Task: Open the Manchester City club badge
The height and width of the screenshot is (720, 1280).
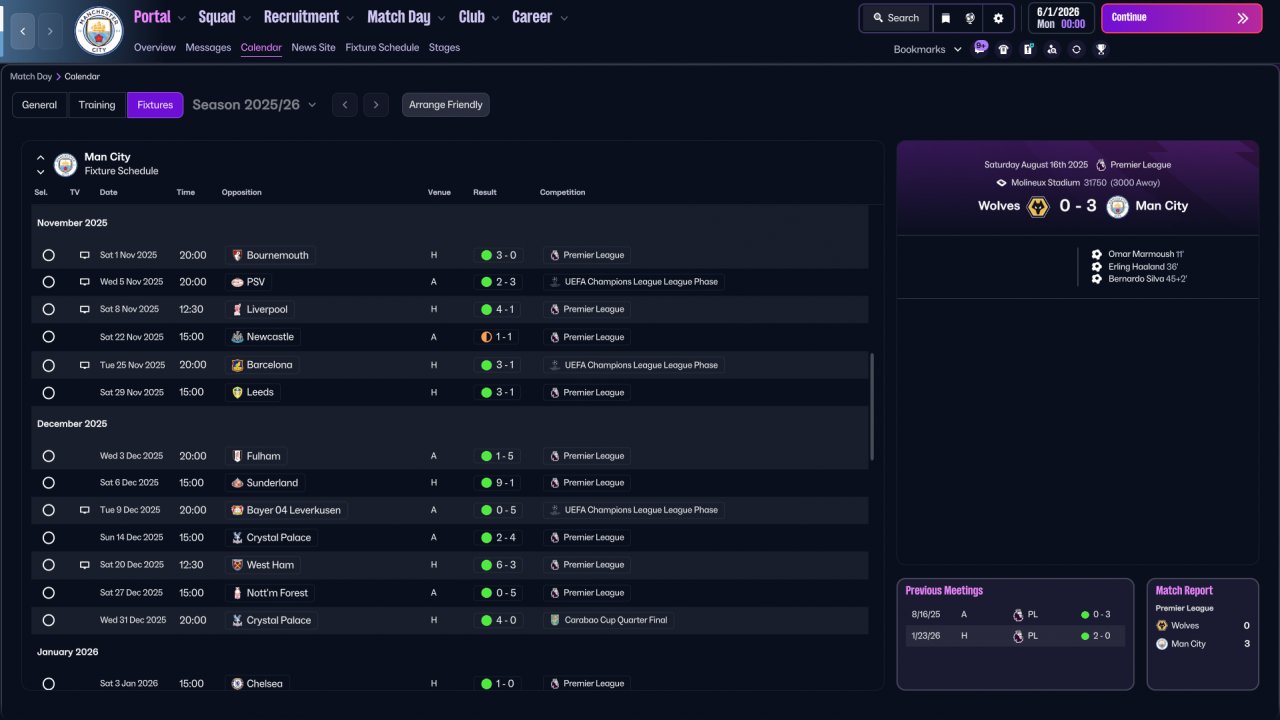Action: (99, 31)
